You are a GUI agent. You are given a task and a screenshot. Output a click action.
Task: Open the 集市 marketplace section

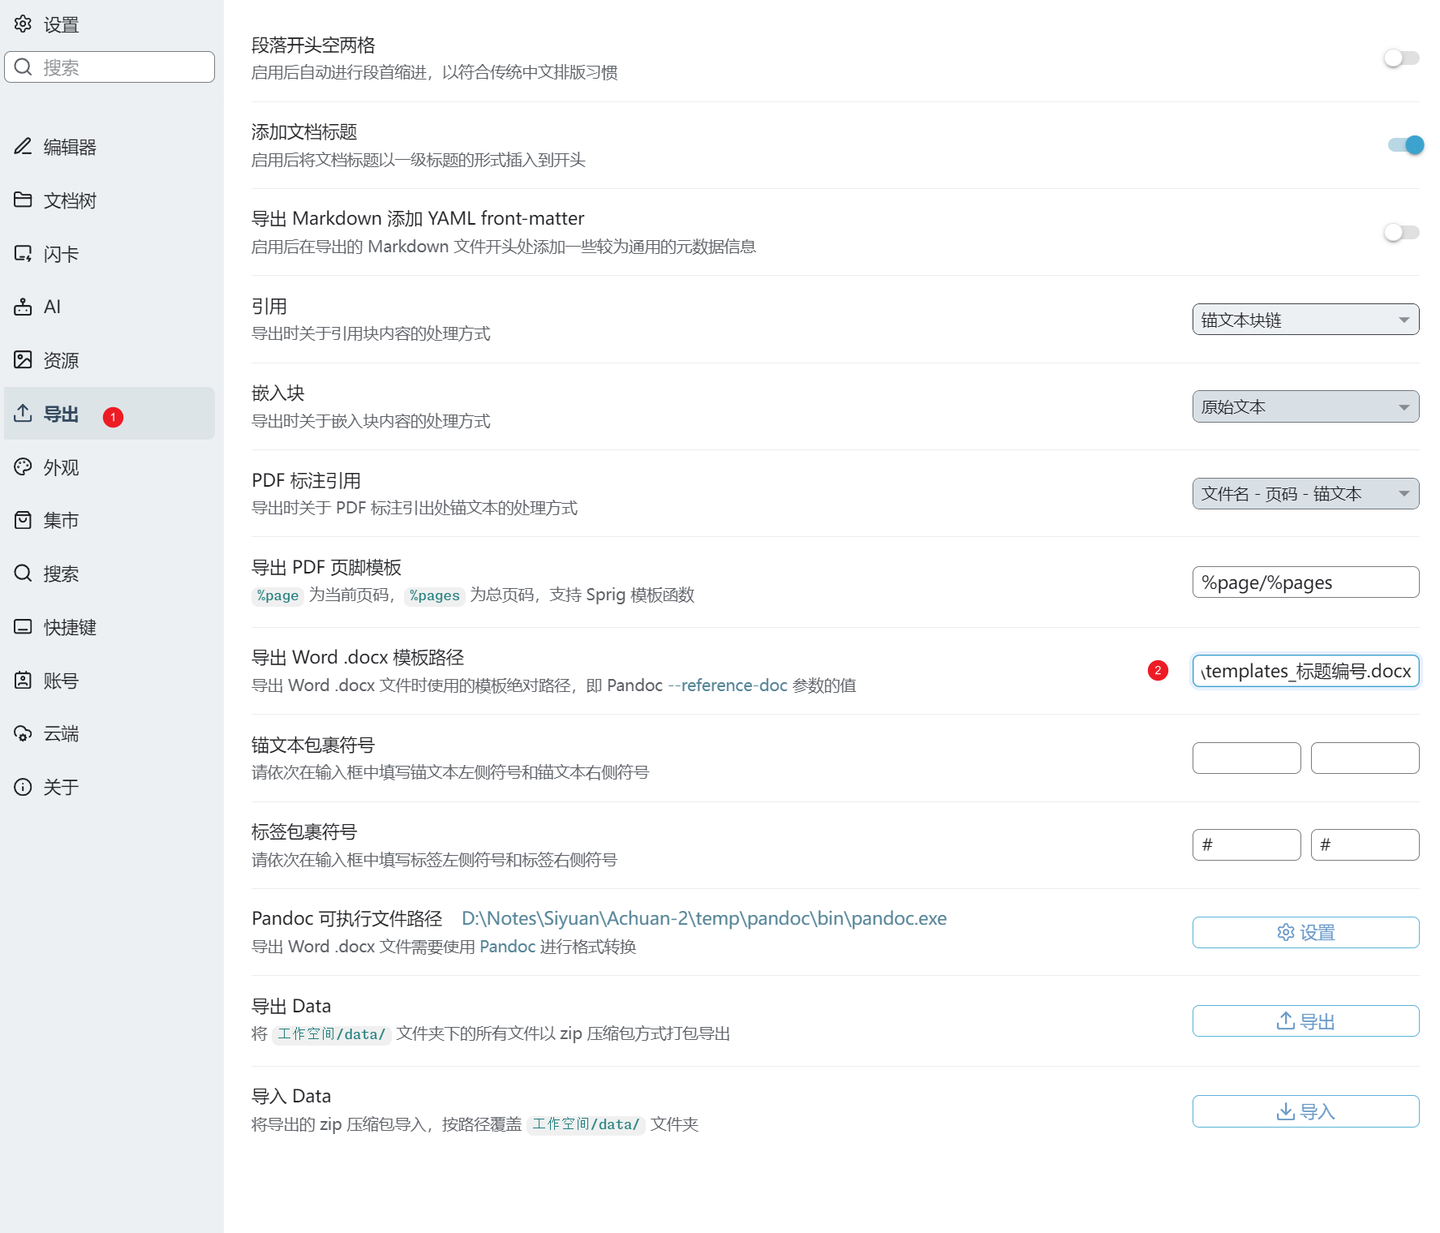pyautogui.click(x=60, y=520)
